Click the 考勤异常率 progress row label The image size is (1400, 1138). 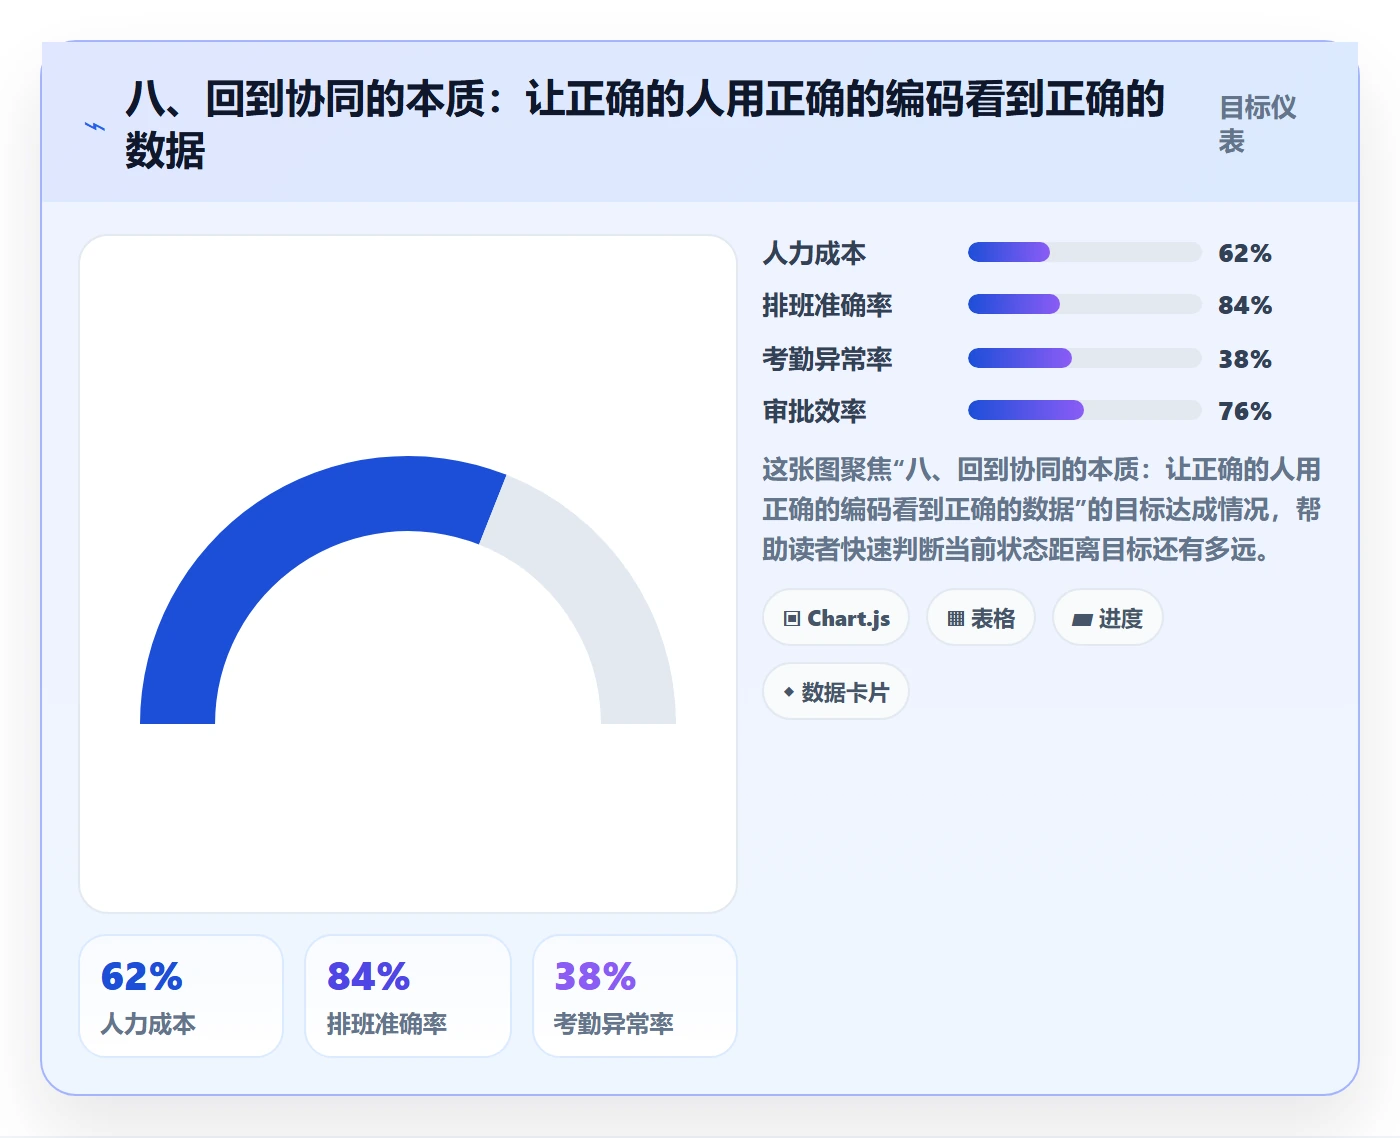[827, 359]
